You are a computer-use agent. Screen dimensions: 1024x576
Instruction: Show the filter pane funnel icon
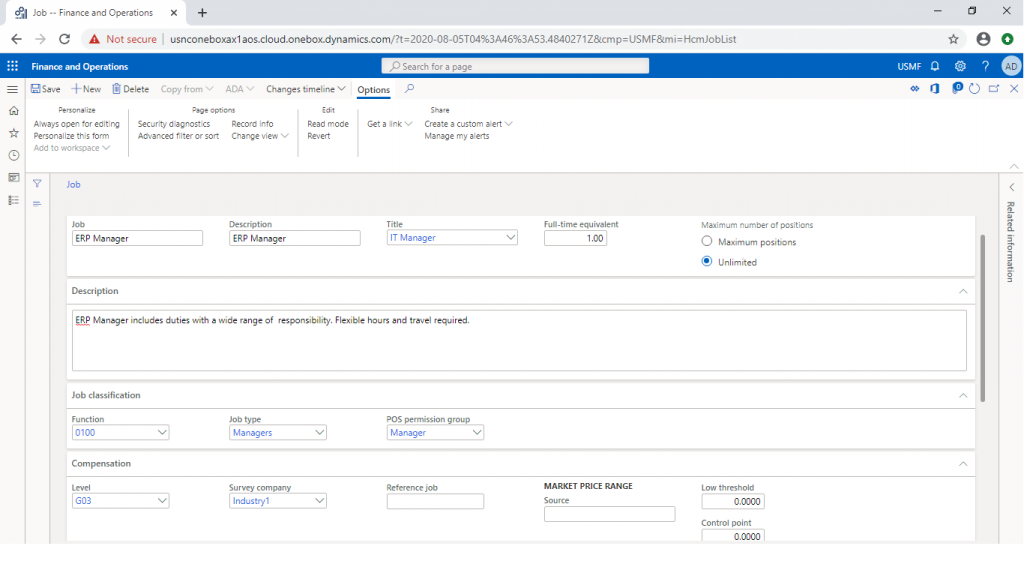click(x=37, y=184)
